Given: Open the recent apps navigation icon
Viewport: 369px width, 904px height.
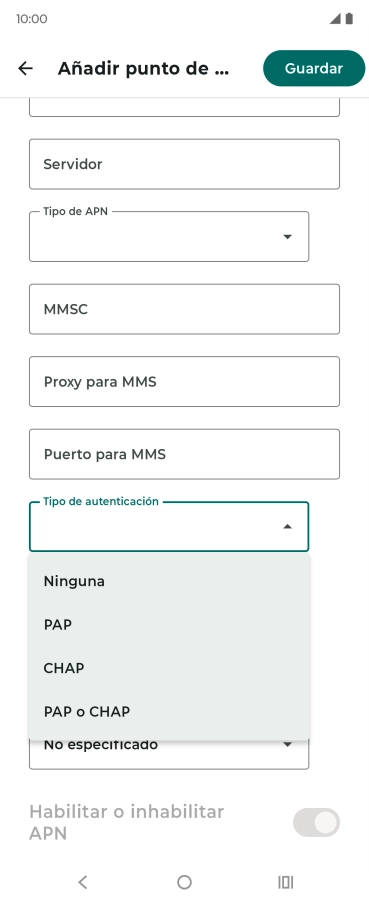Looking at the screenshot, I should point(286,882).
